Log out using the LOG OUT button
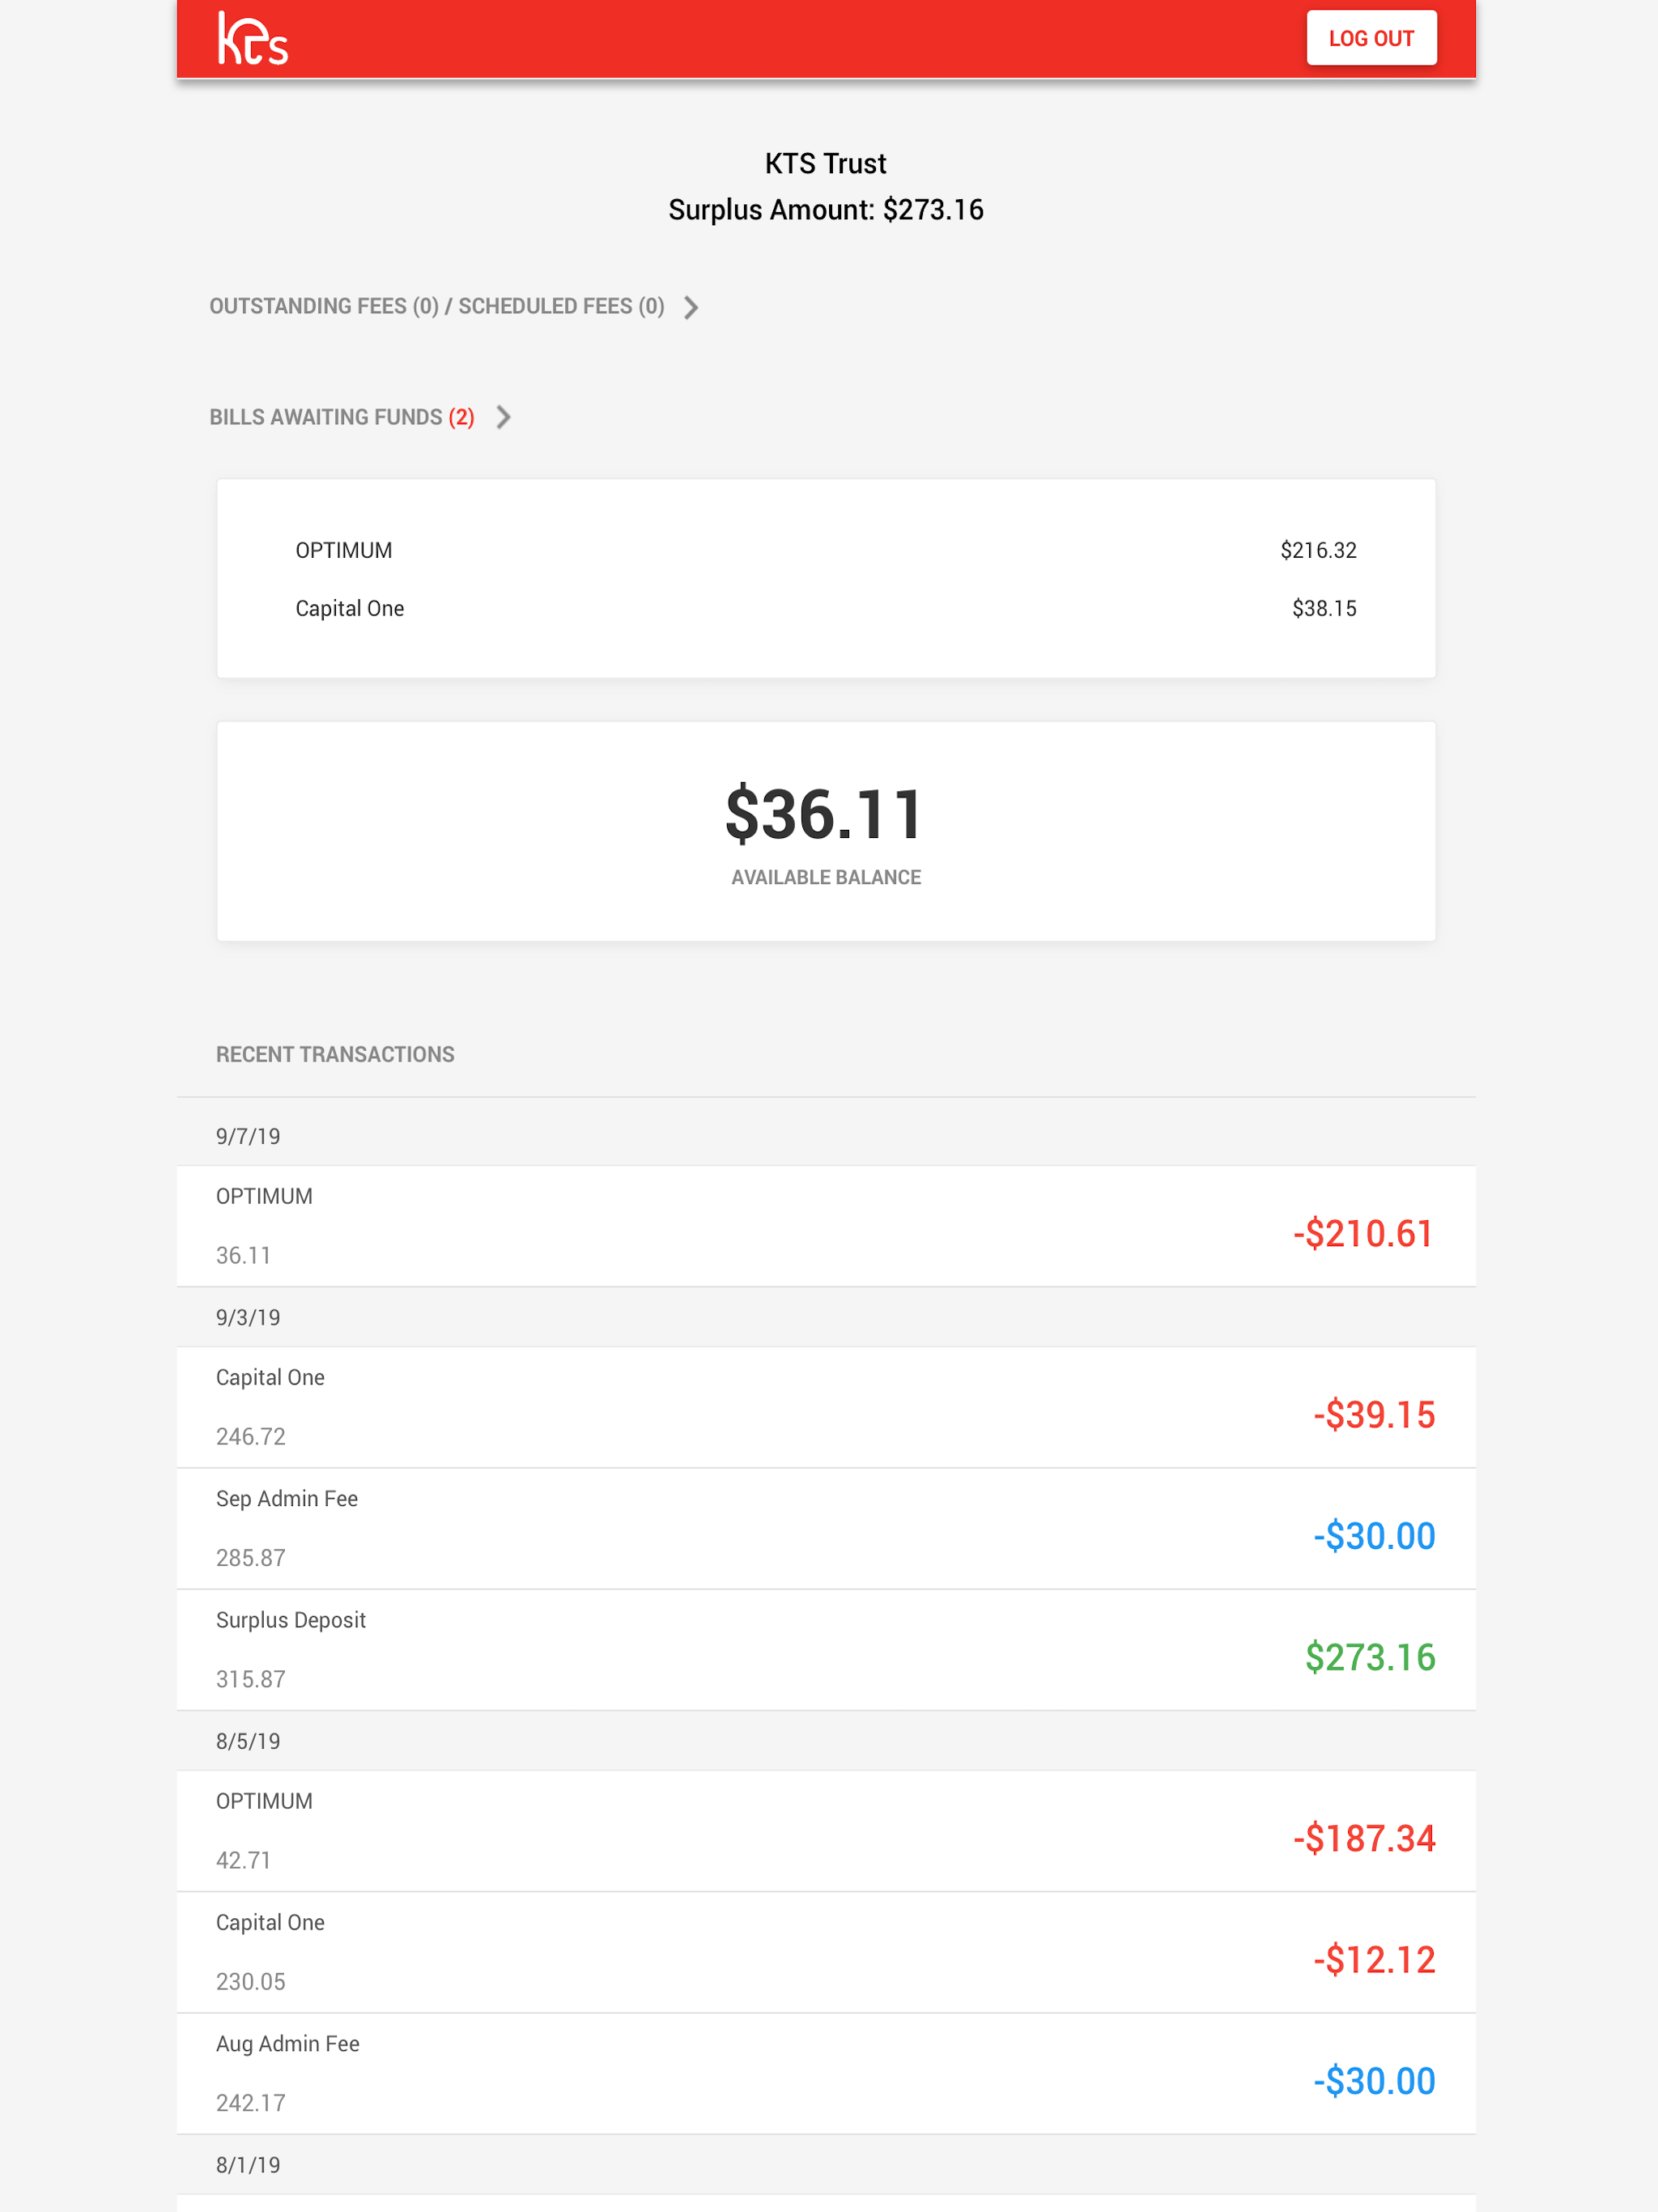The width and height of the screenshot is (1658, 2212). tap(1371, 38)
